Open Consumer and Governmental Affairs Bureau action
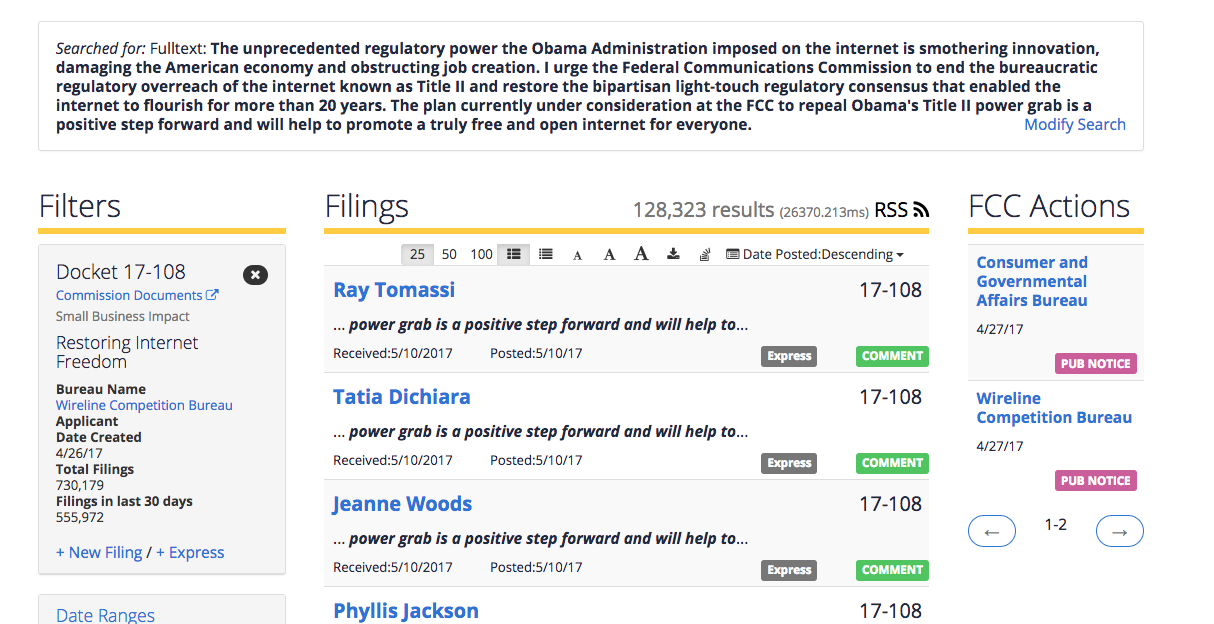 1032,281
